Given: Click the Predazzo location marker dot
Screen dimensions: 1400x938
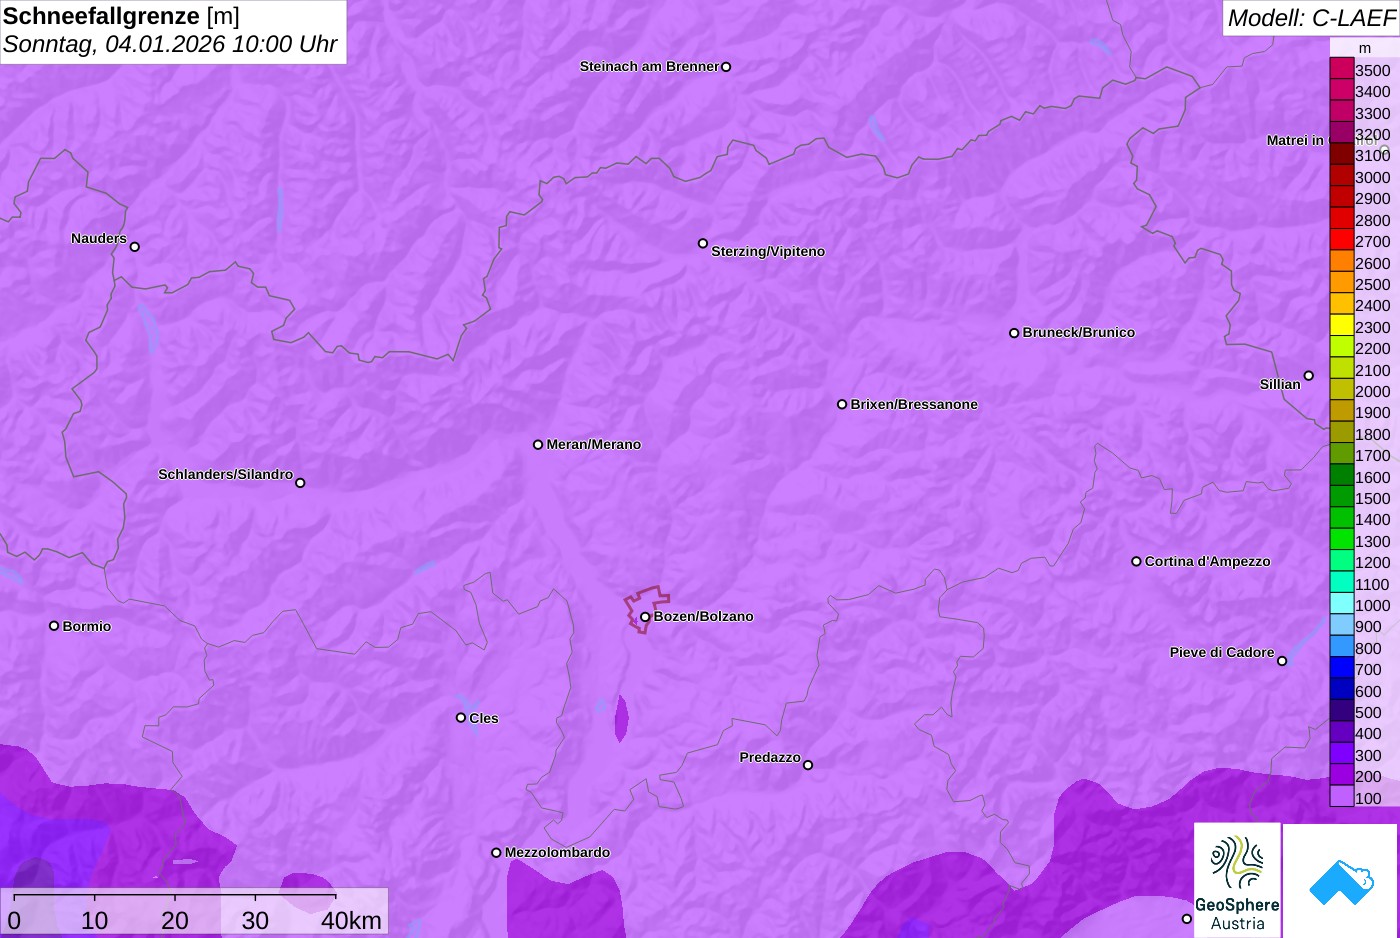Looking at the screenshot, I should tap(808, 765).
